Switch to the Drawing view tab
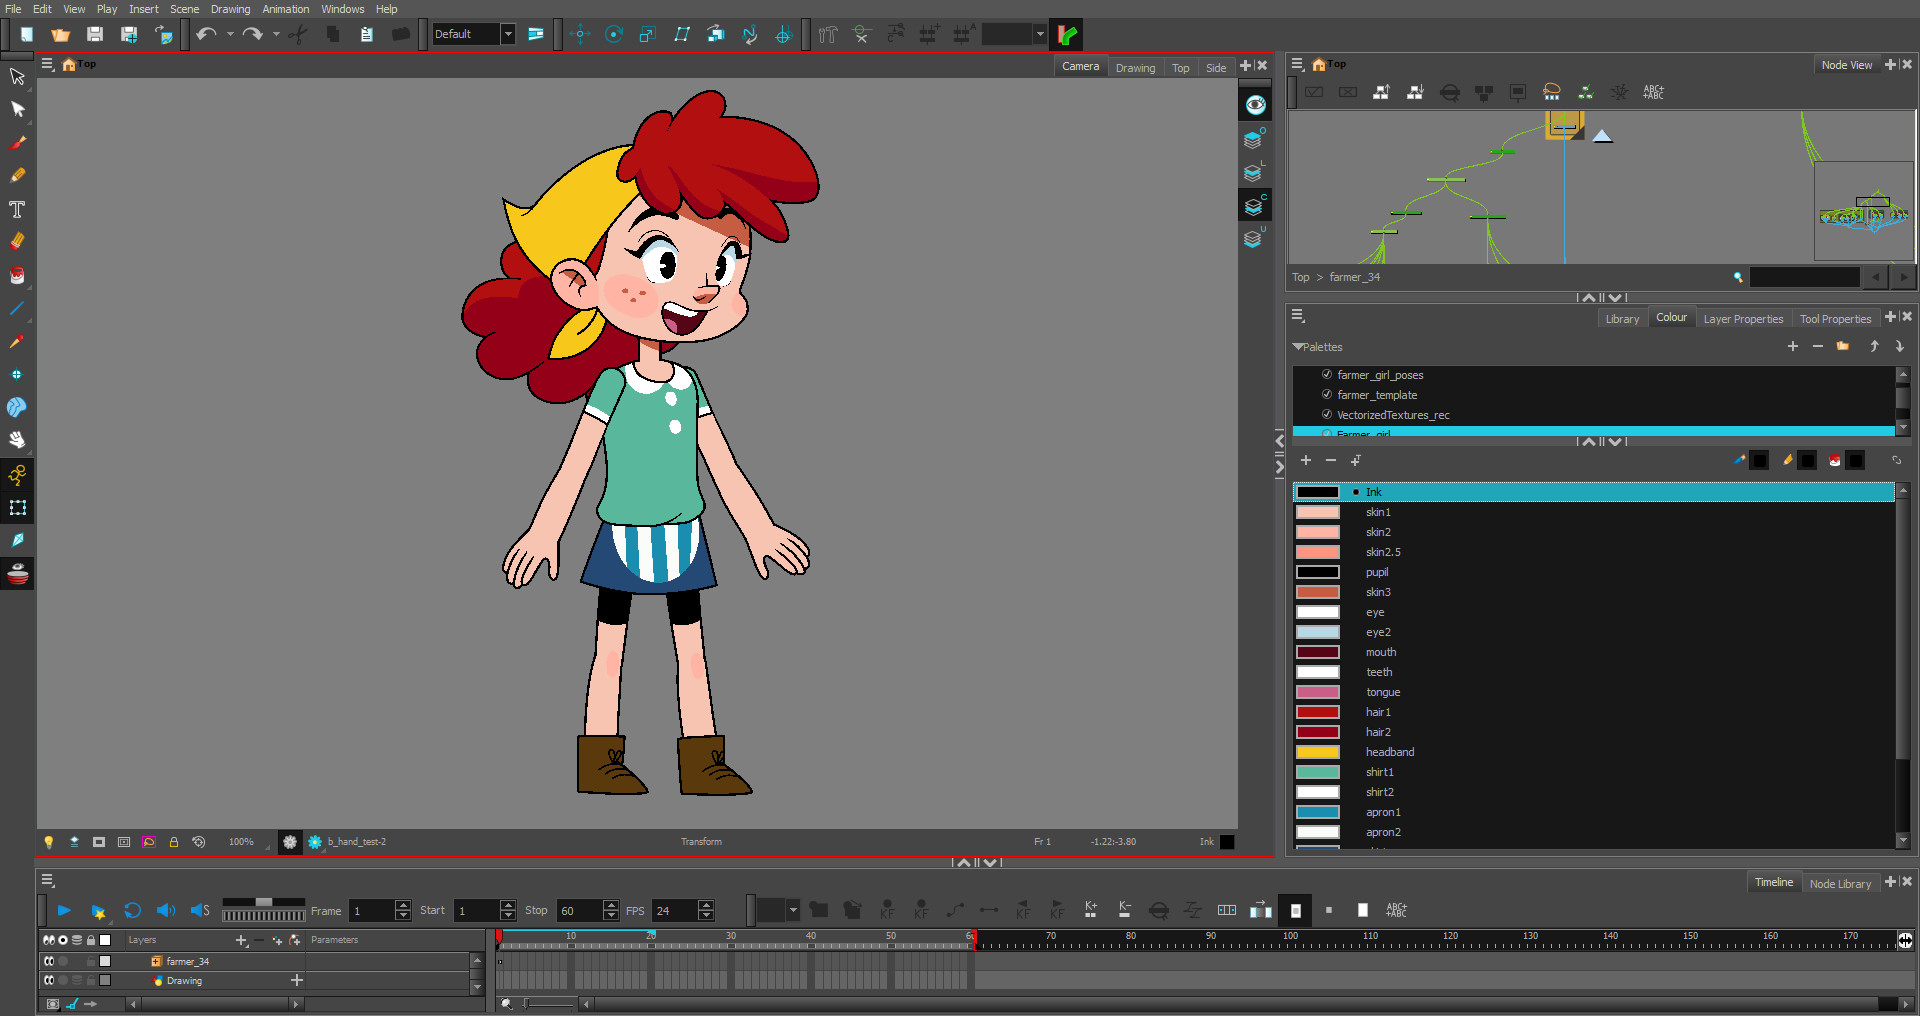Screen dimensions: 1920x1016 [1135, 68]
